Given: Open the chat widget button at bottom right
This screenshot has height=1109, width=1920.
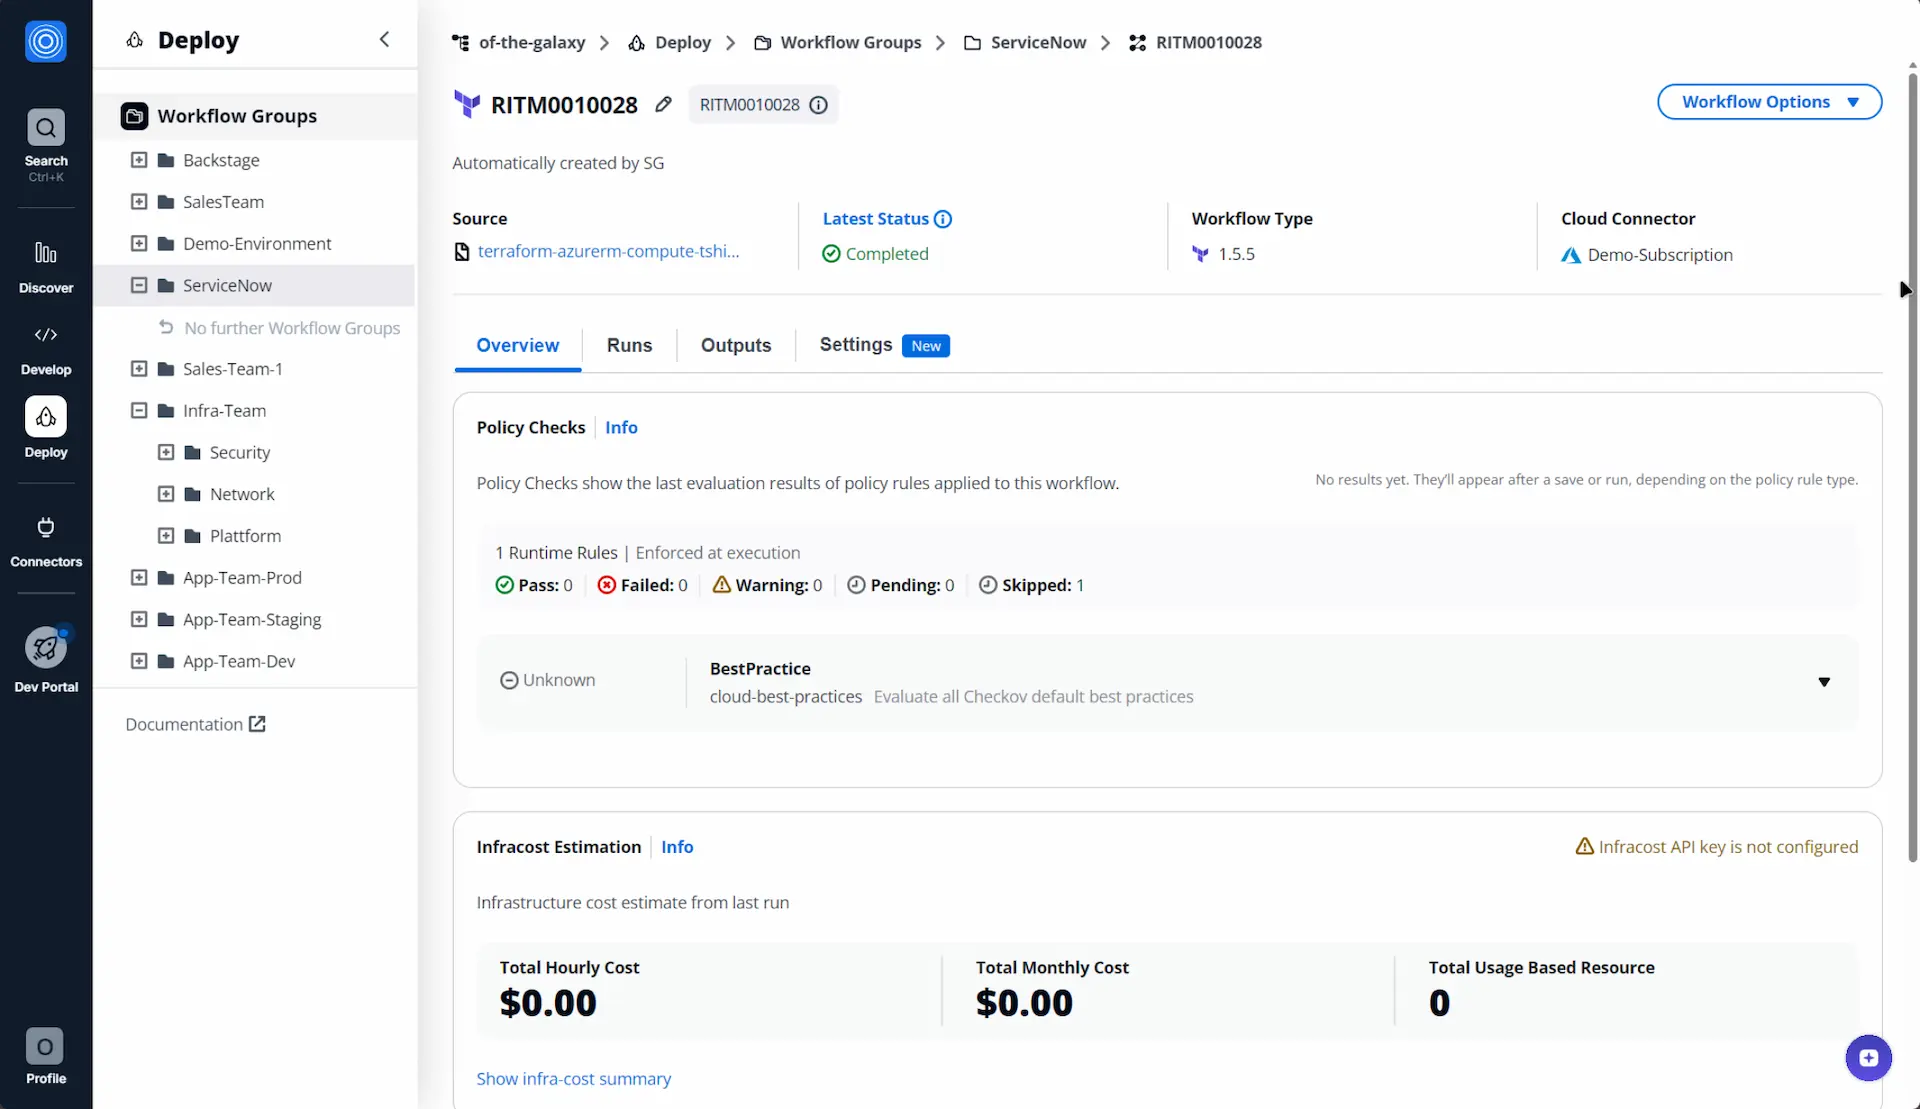Looking at the screenshot, I should click(x=1868, y=1058).
